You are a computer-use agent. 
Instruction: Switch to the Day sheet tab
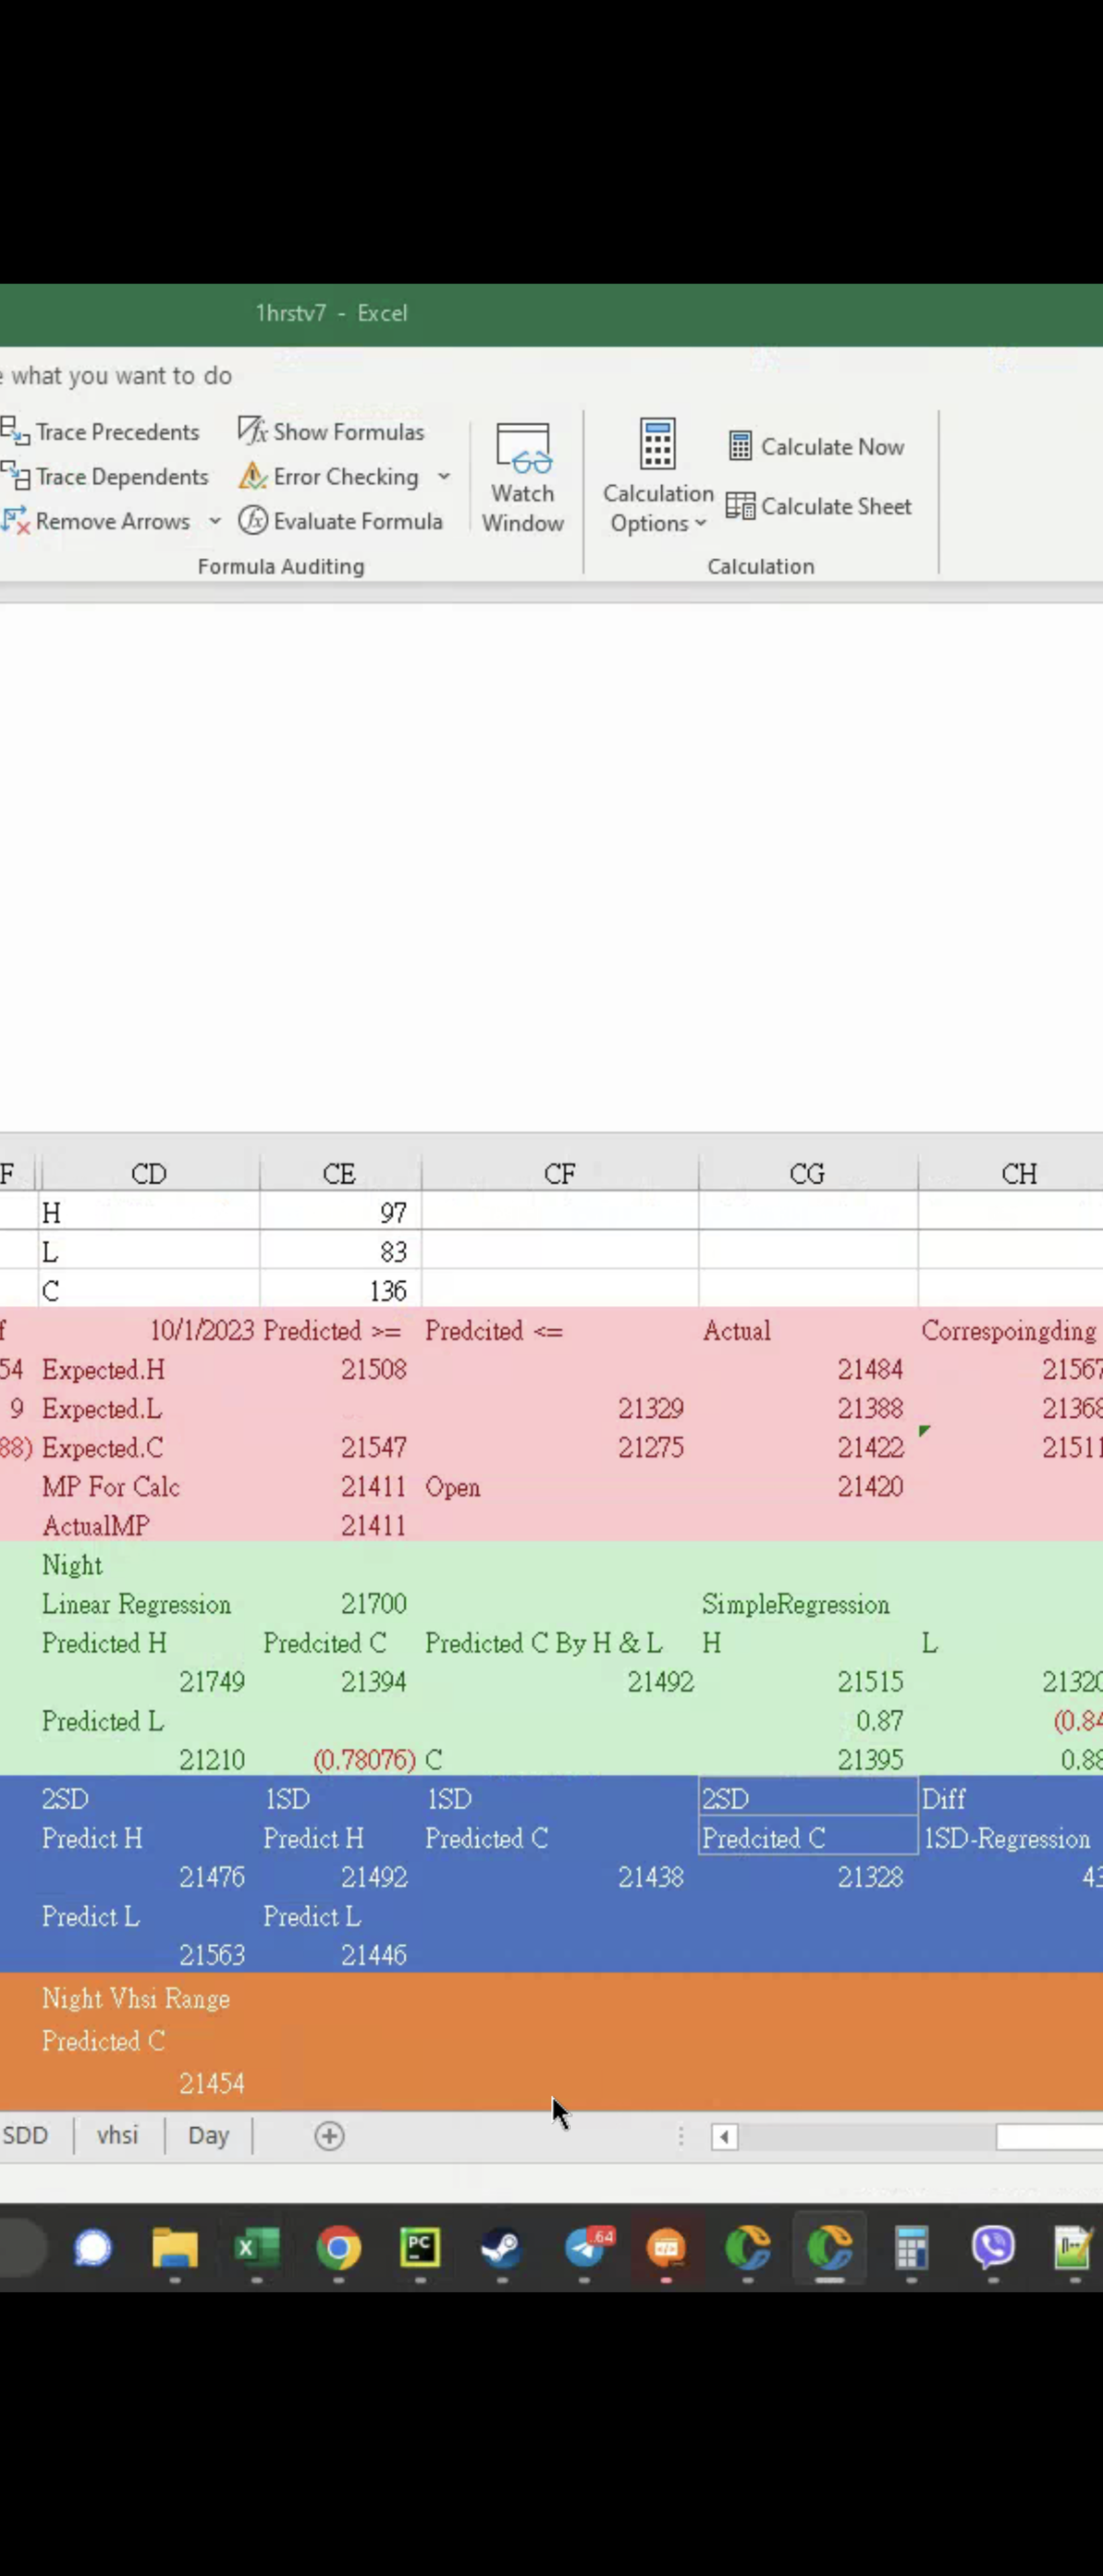[208, 2135]
